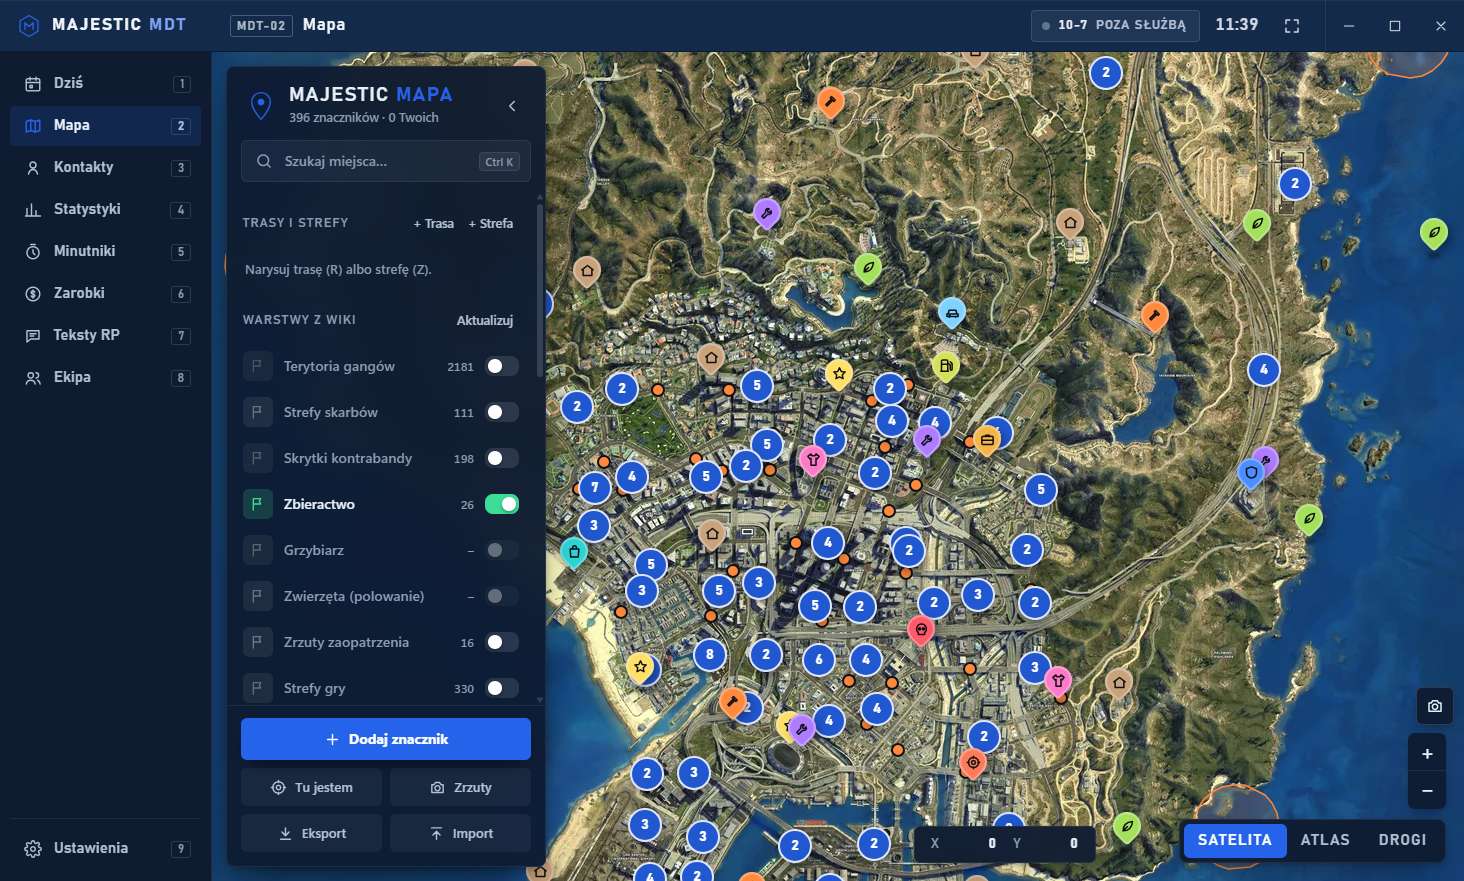Click the Szukaj miejsca search field
This screenshot has width=1464, height=881.
click(x=386, y=161)
